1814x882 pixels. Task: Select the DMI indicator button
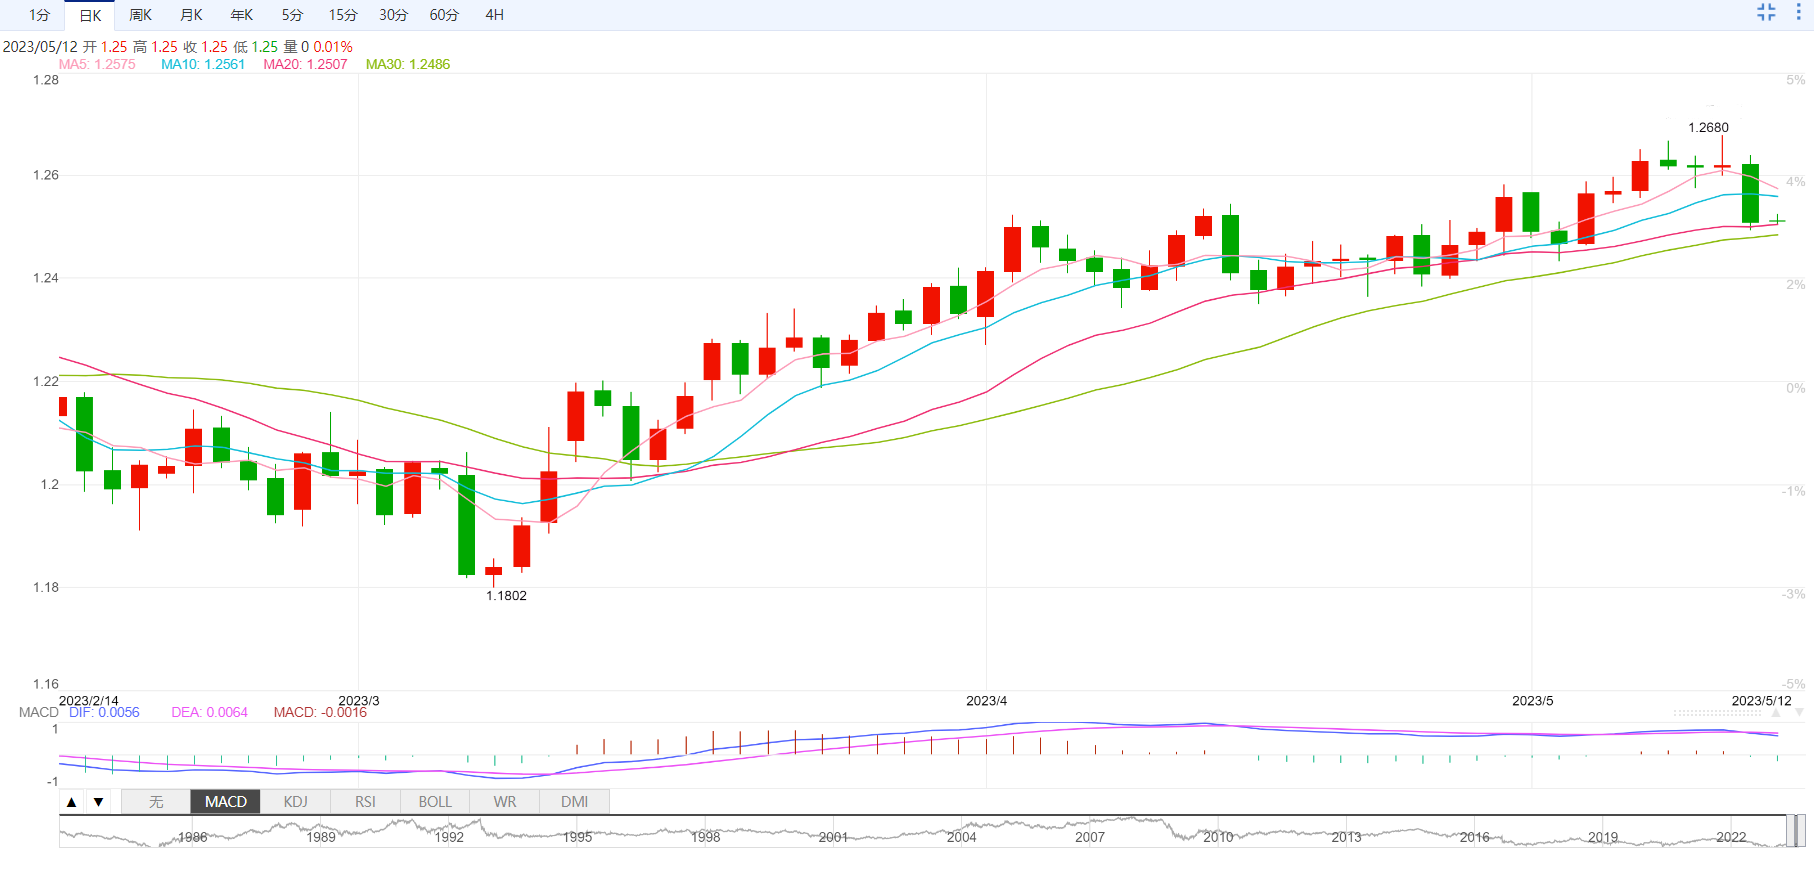pyautogui.click(x=574, y=802)
